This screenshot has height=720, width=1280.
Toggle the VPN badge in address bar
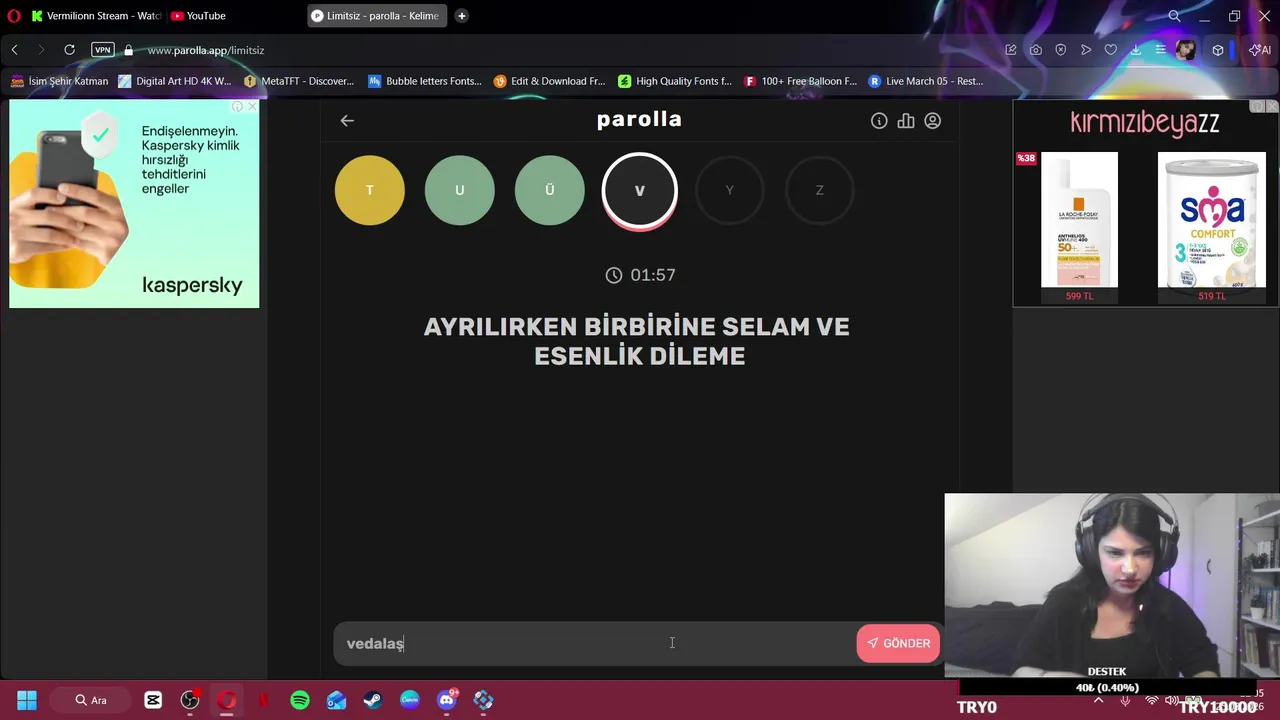tap(102, 49)
